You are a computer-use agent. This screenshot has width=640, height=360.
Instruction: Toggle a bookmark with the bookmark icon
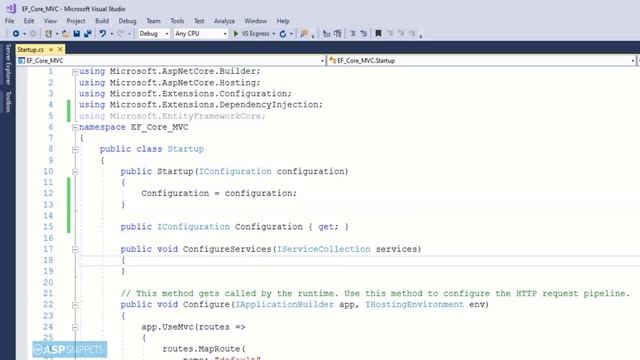pos(378,33)
